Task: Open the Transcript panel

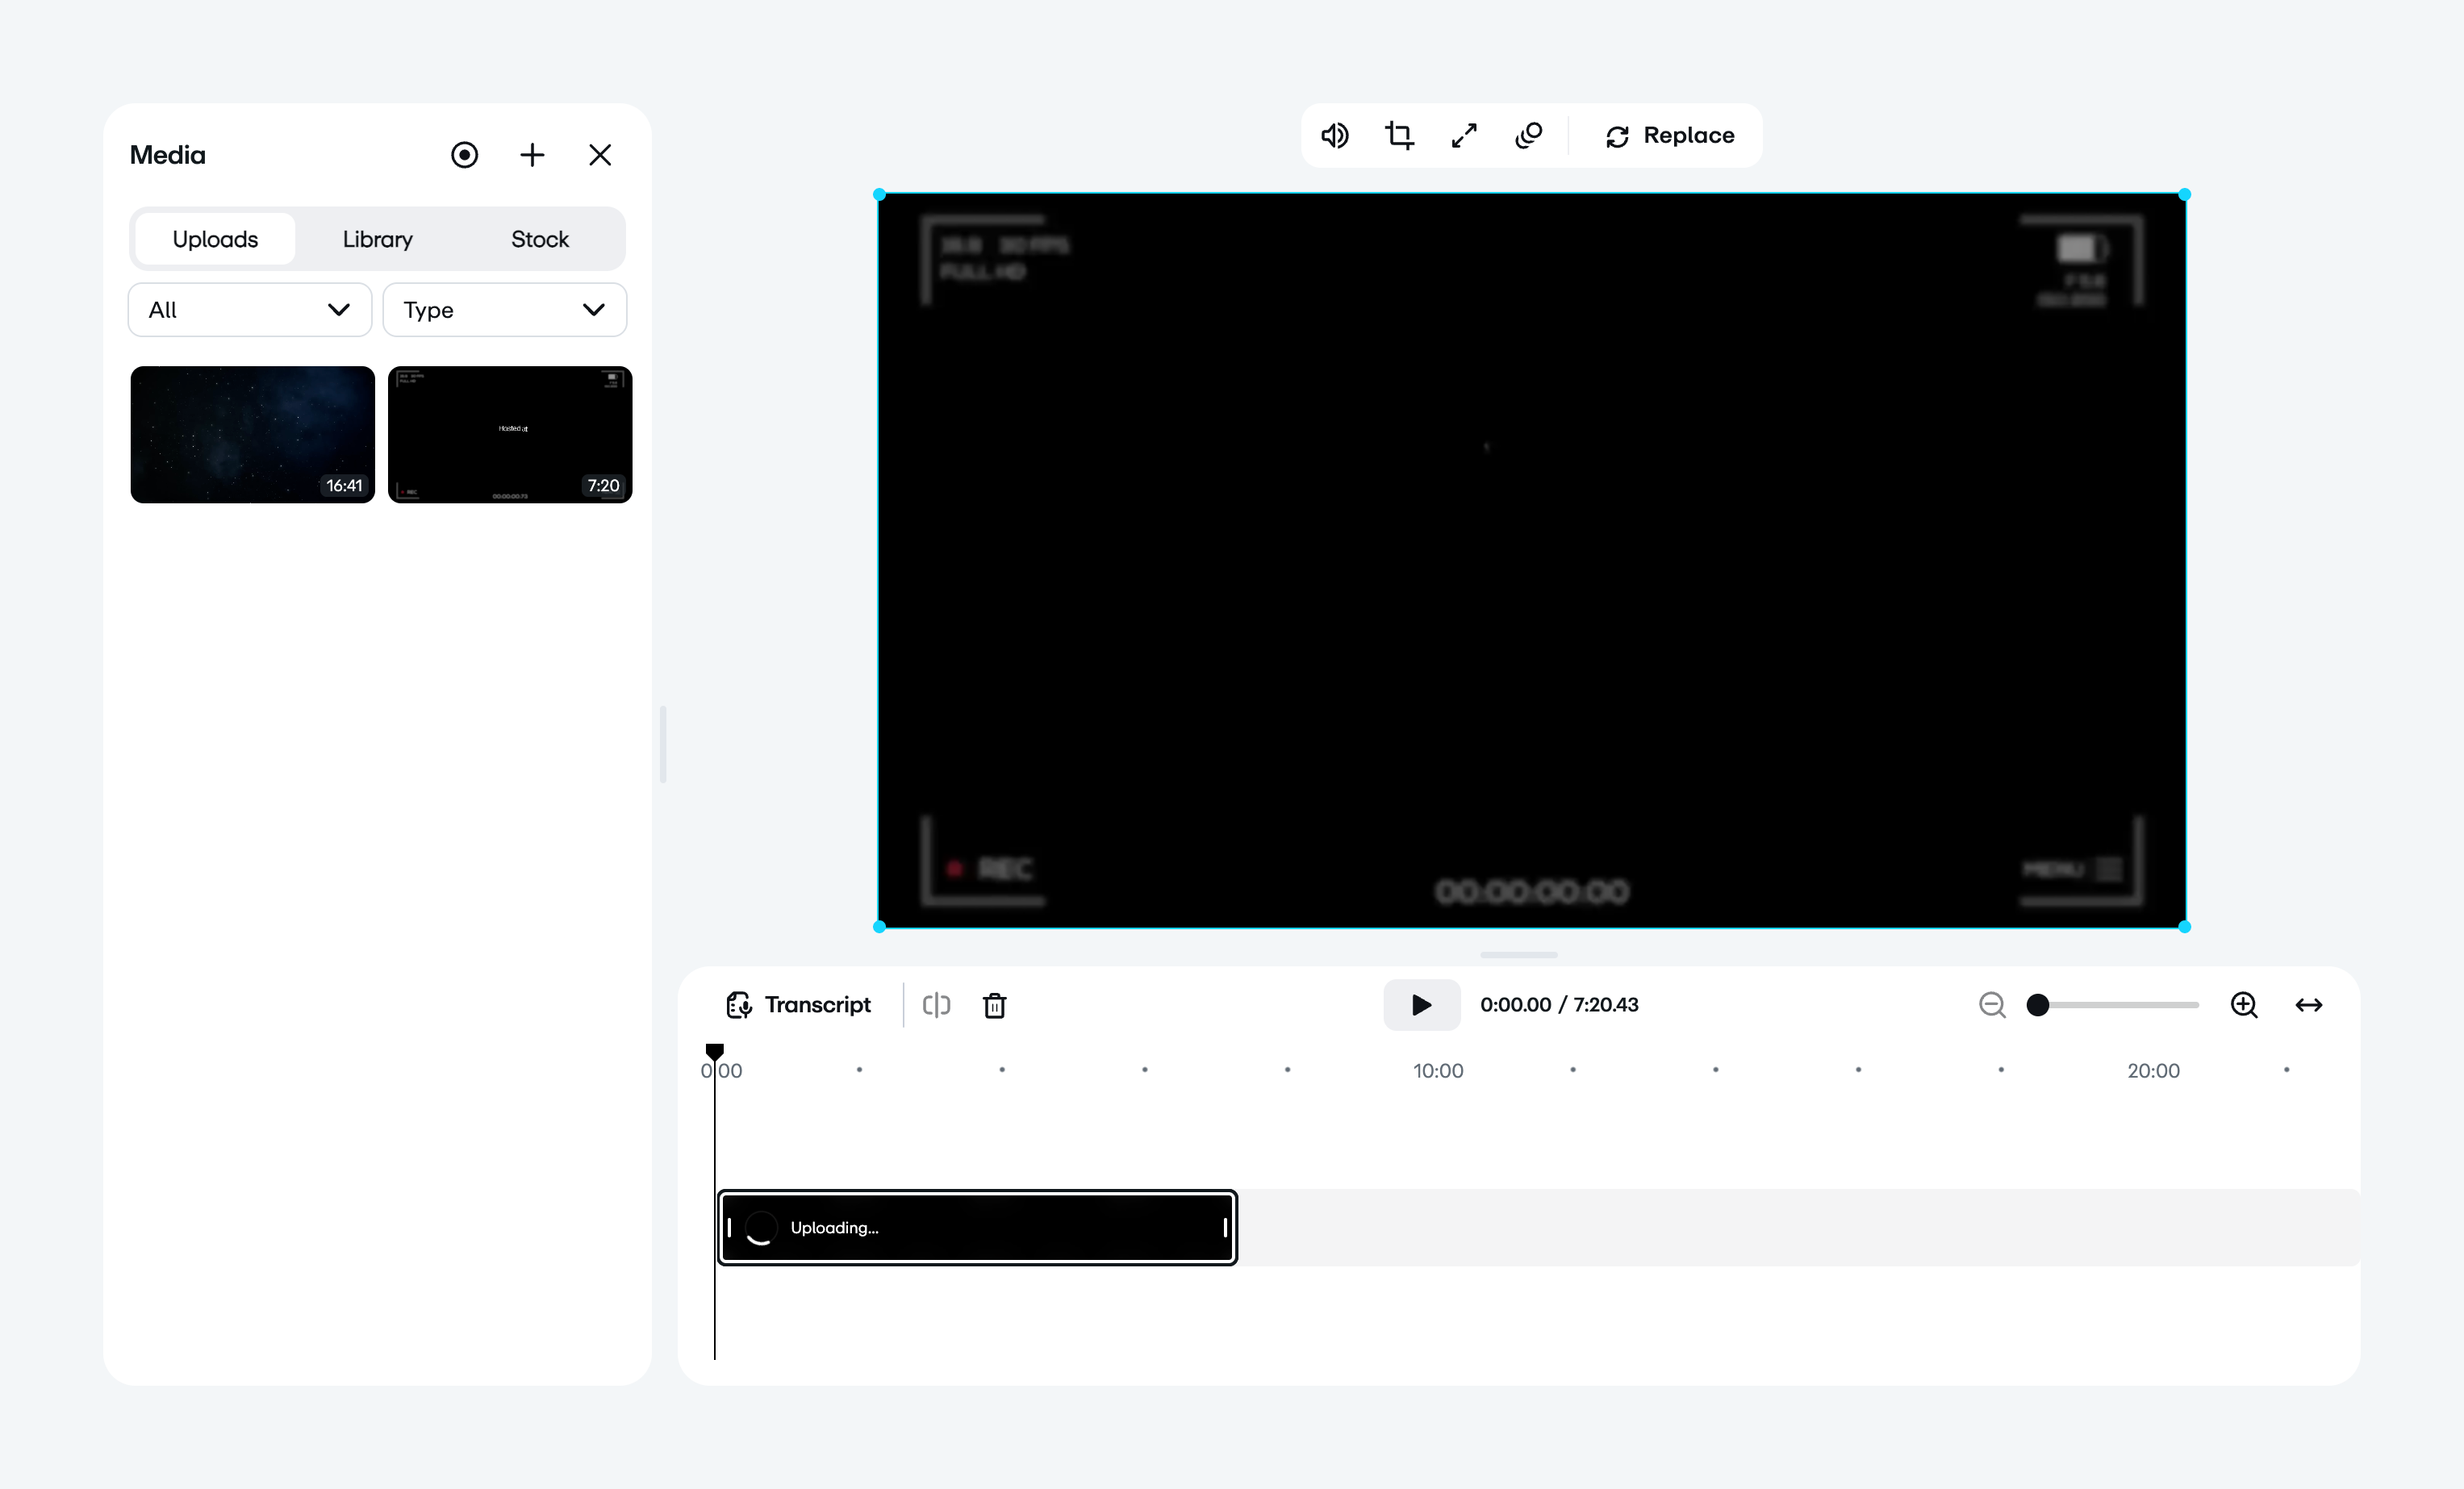Action: pos(798,1004)
